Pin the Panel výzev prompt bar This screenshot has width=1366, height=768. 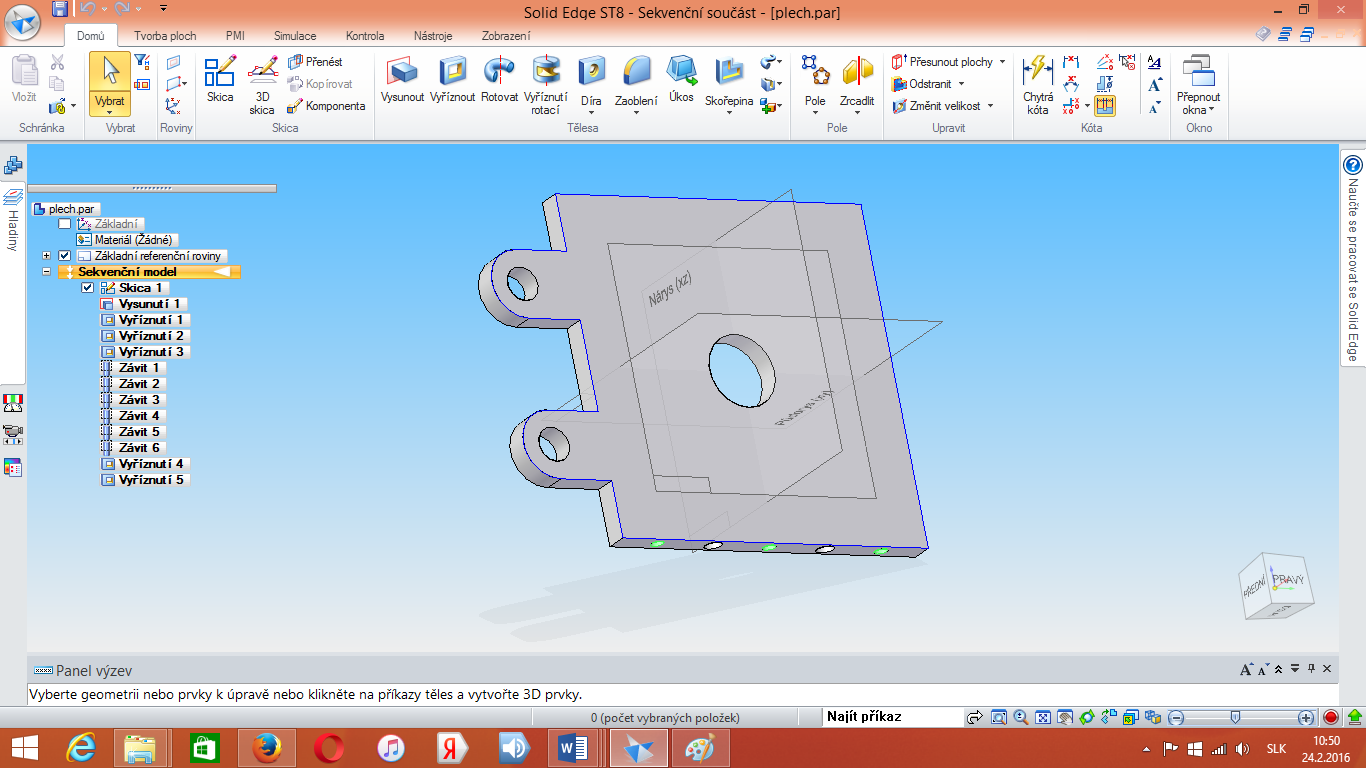[1311, 670]
